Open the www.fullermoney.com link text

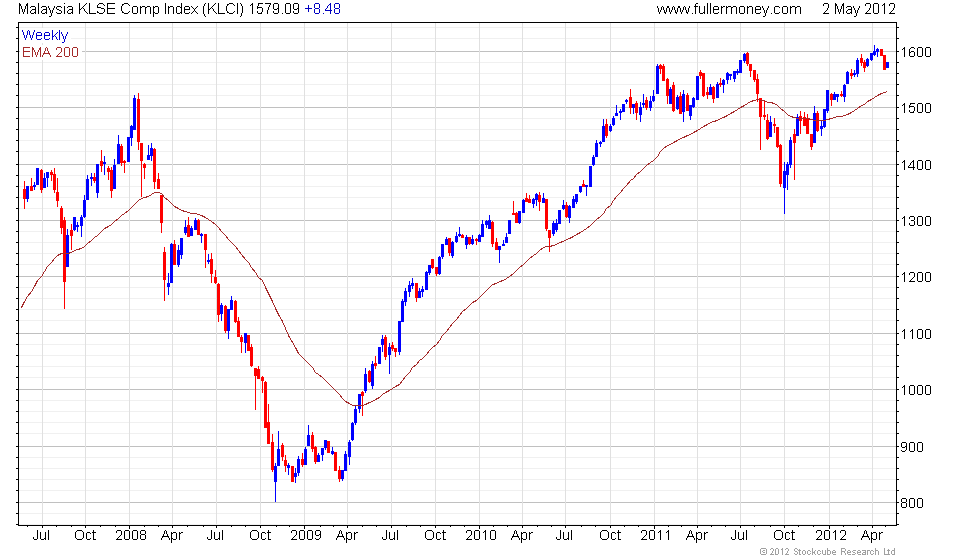(x=729, y=9)
